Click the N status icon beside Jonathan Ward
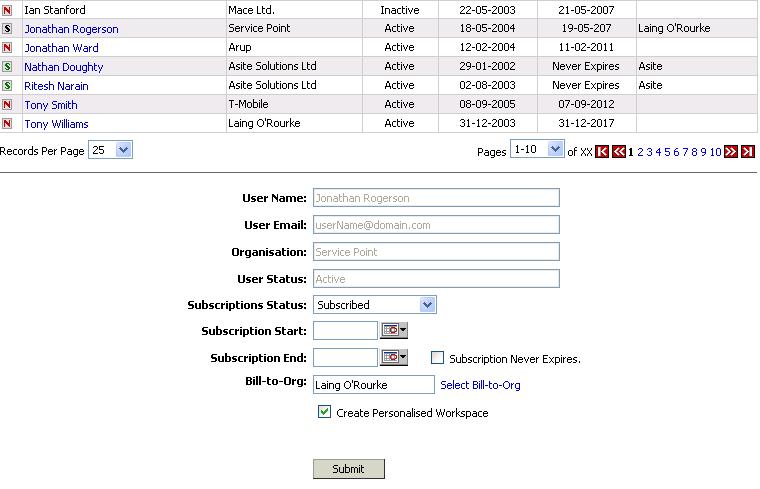 tap(7, 47)
